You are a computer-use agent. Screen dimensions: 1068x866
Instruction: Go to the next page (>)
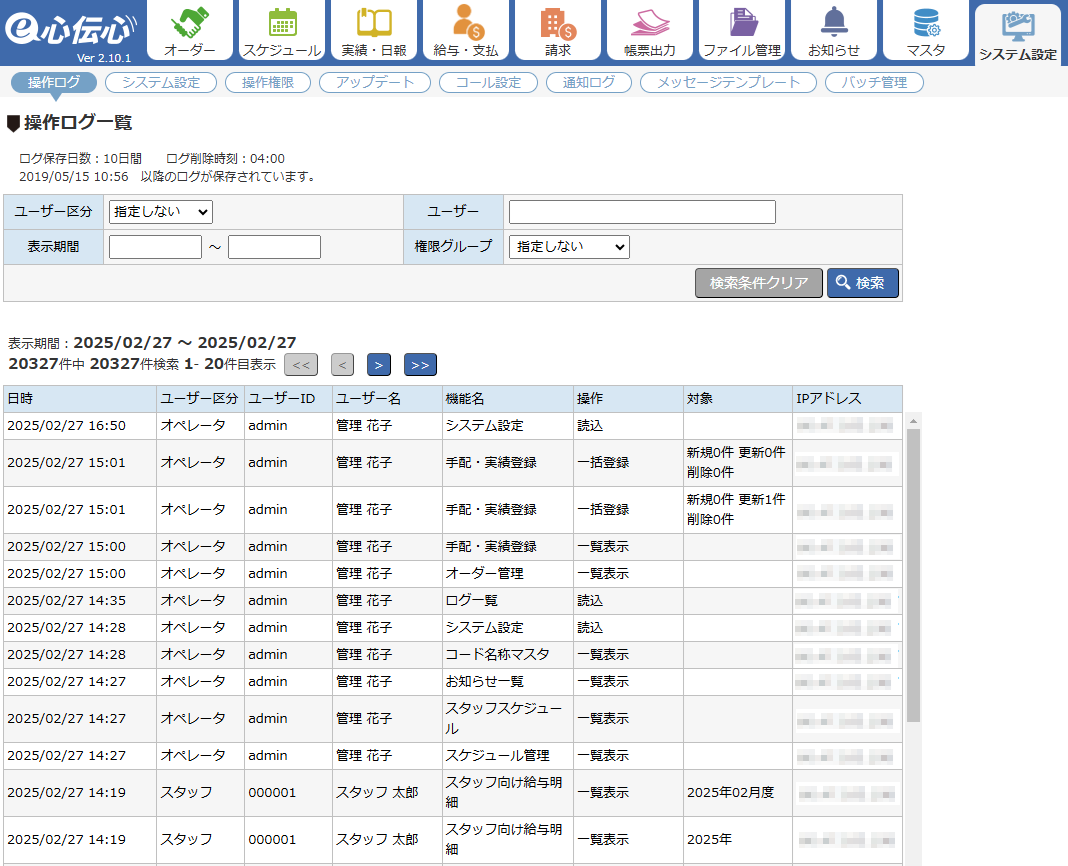point(379,365)
